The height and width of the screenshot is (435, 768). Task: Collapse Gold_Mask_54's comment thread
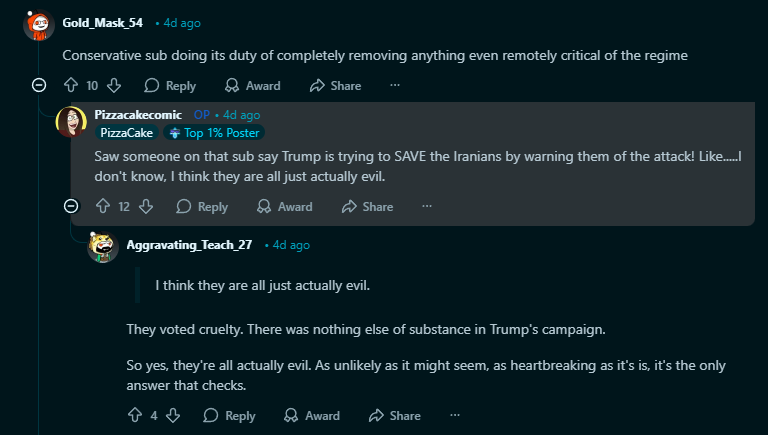tap(39, 85)
